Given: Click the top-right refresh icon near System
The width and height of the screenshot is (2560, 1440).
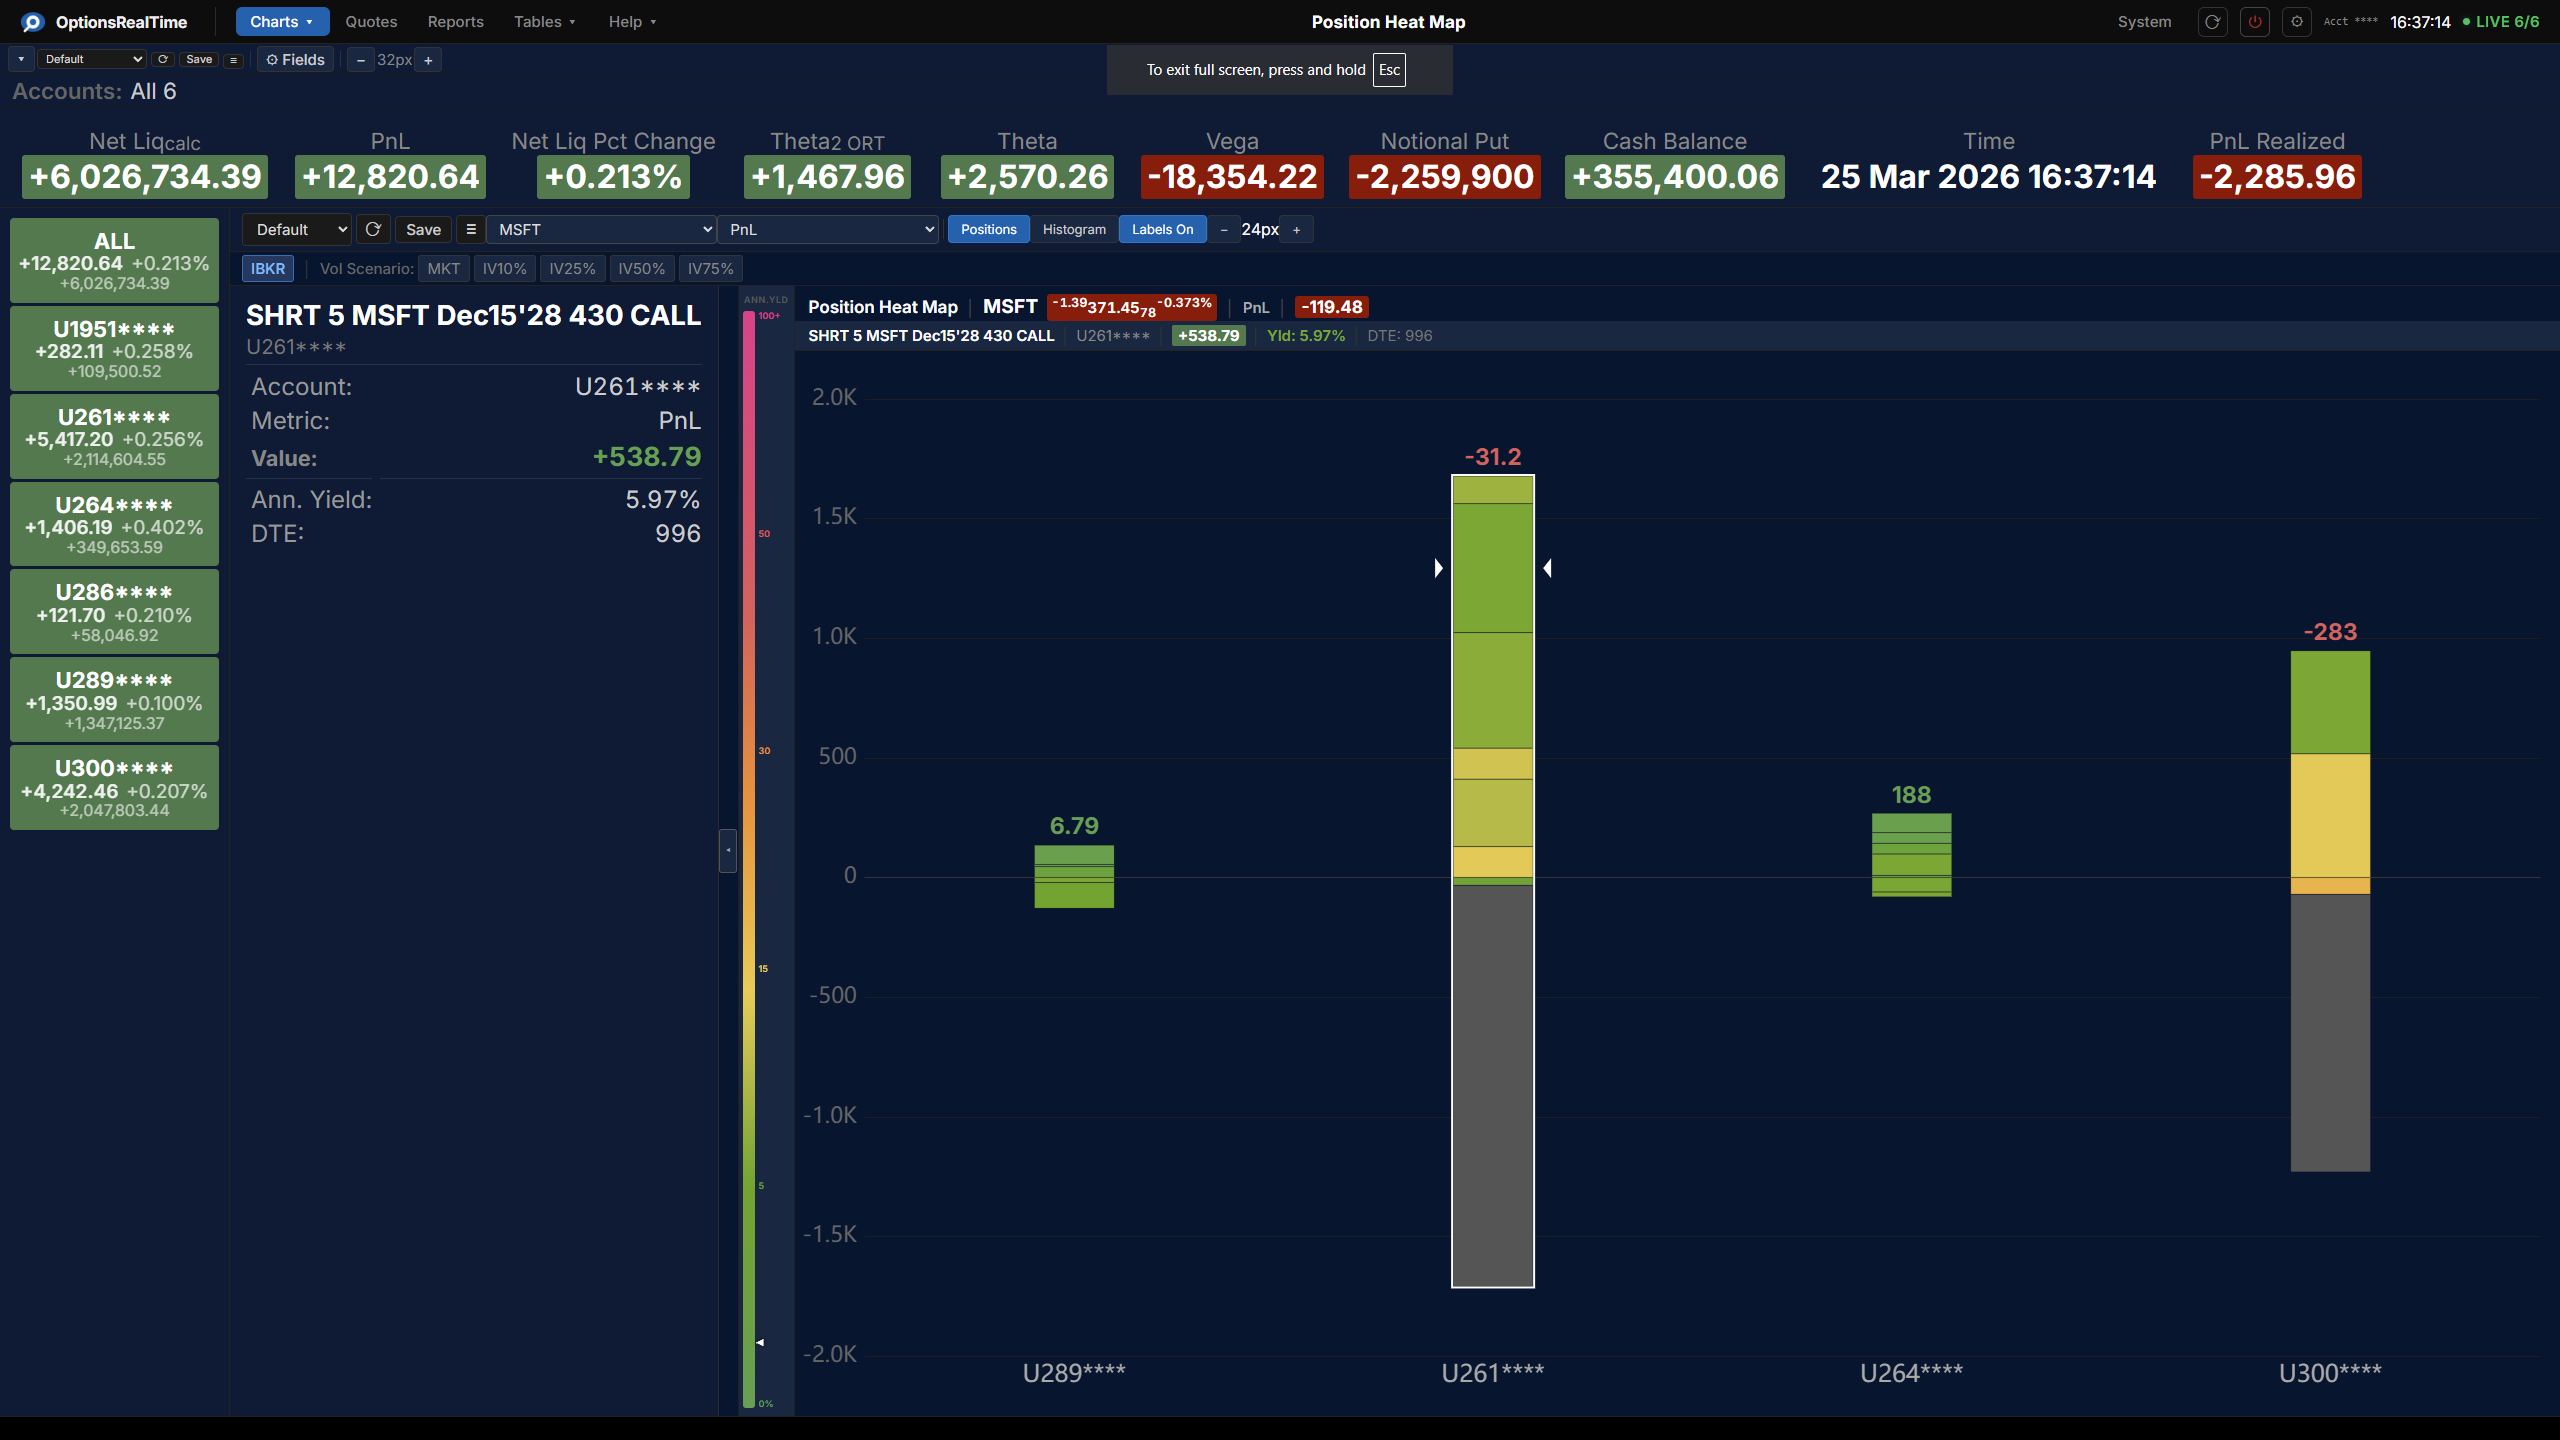Looking at the screenshot, I should pos(2212,21).
